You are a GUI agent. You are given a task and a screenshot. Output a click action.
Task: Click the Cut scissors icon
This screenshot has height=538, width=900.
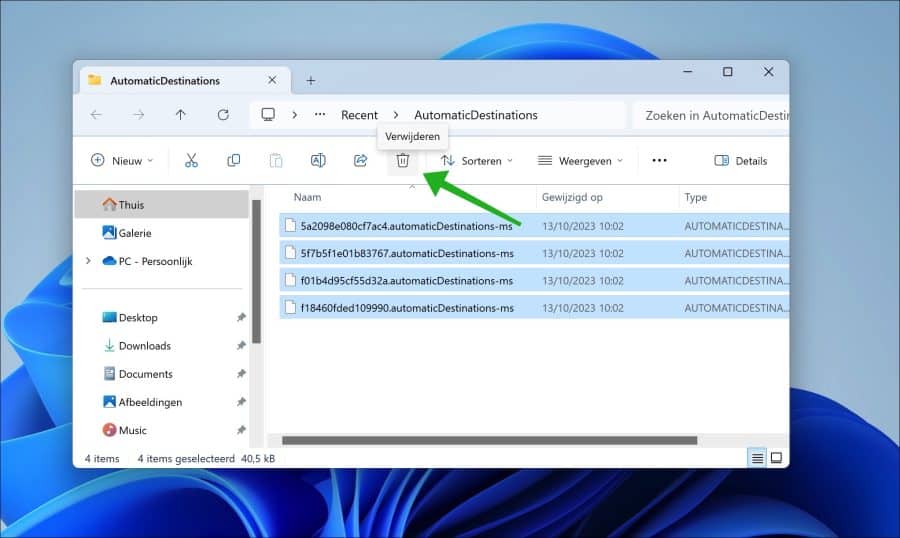coord(191,160)
